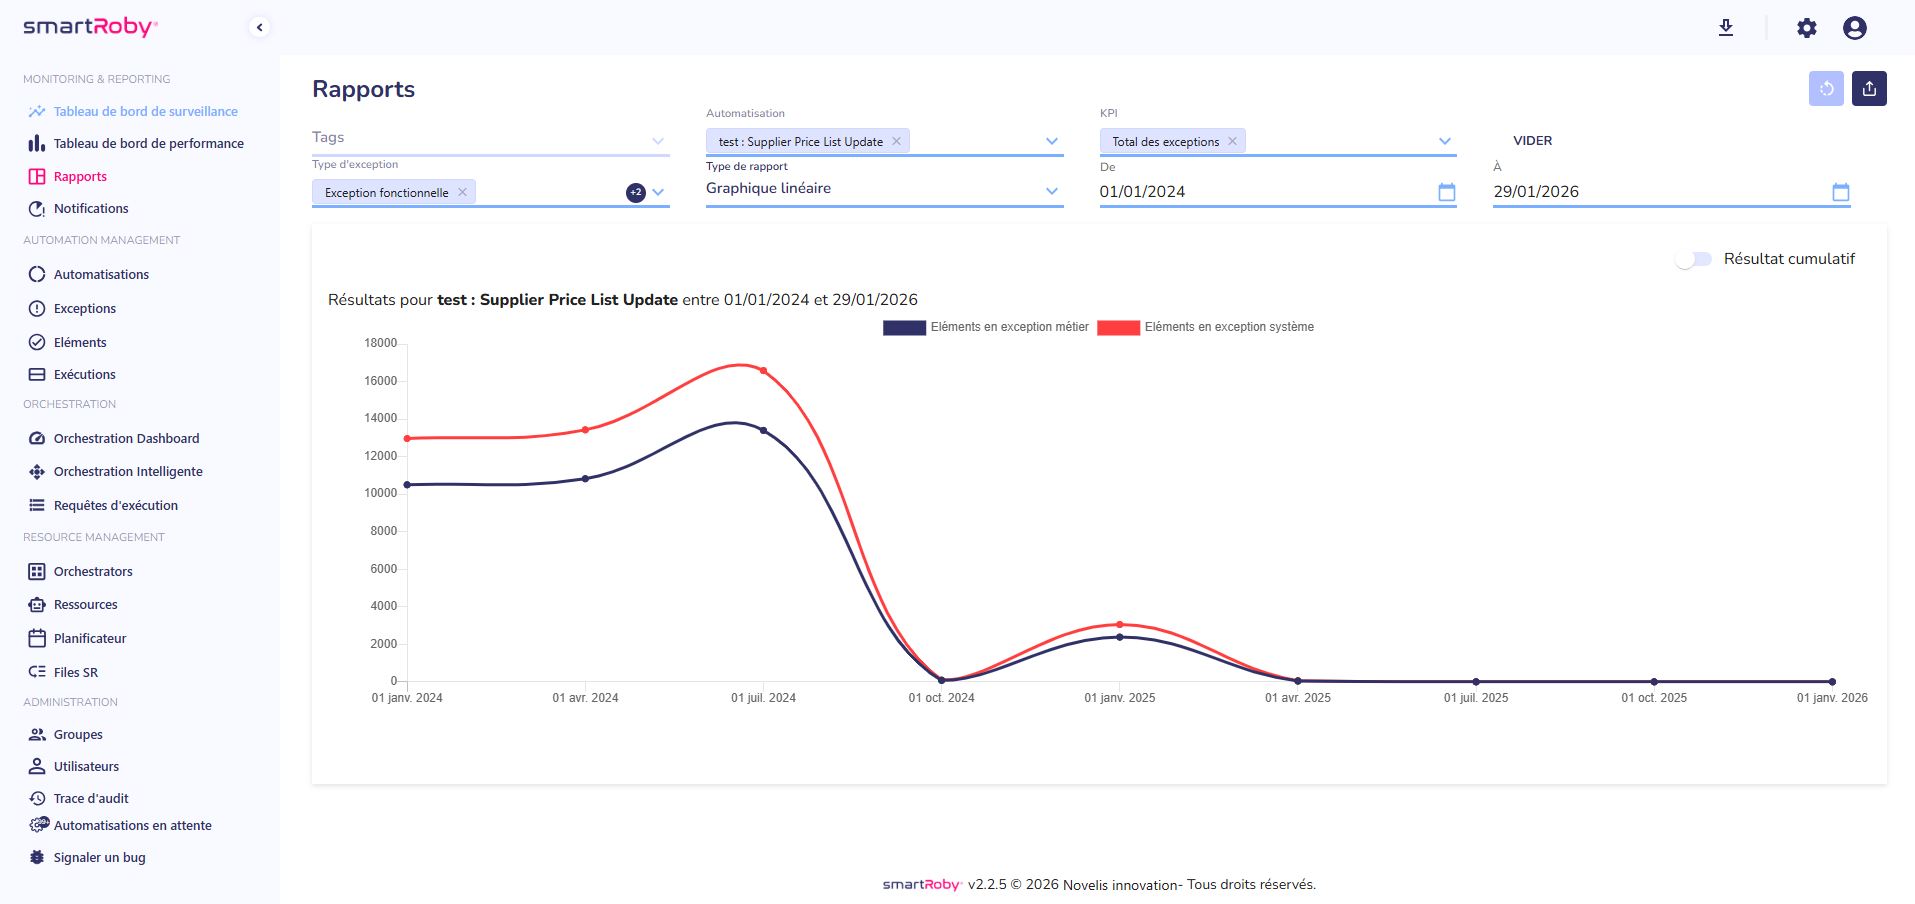Click the download icon in top bar
Screen dimensions: 1915x904
[x=1725, y=28]
